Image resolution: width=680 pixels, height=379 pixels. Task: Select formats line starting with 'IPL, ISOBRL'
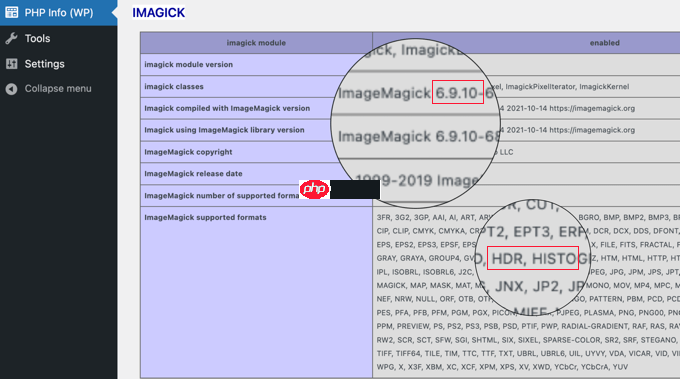click(x=528, y=272)
